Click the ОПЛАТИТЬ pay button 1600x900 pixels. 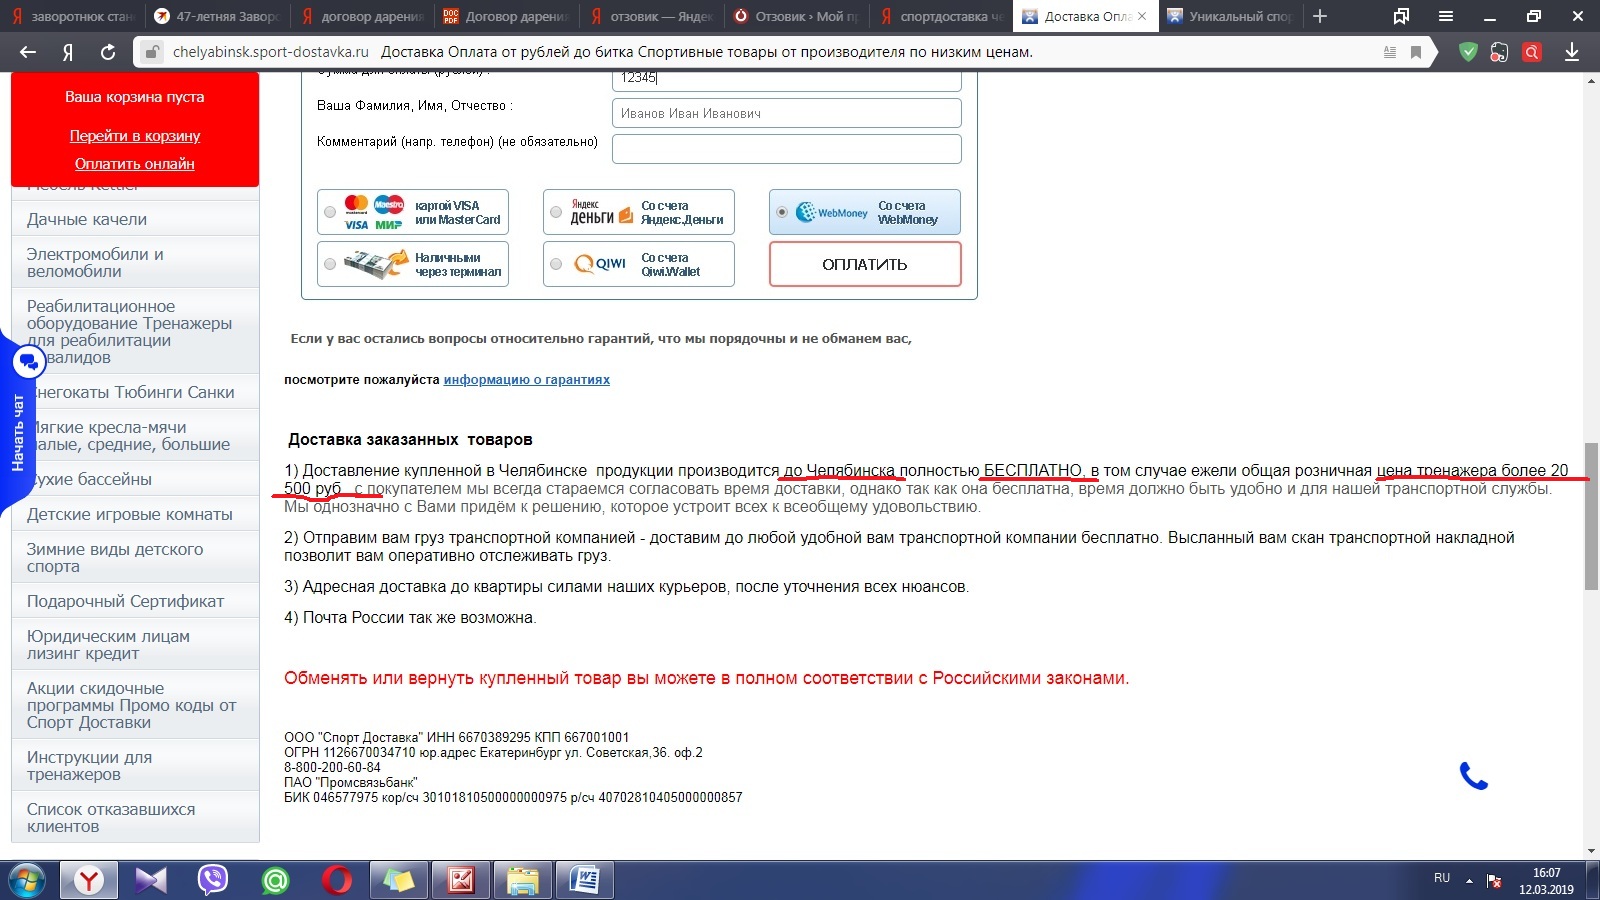[865, 264]
